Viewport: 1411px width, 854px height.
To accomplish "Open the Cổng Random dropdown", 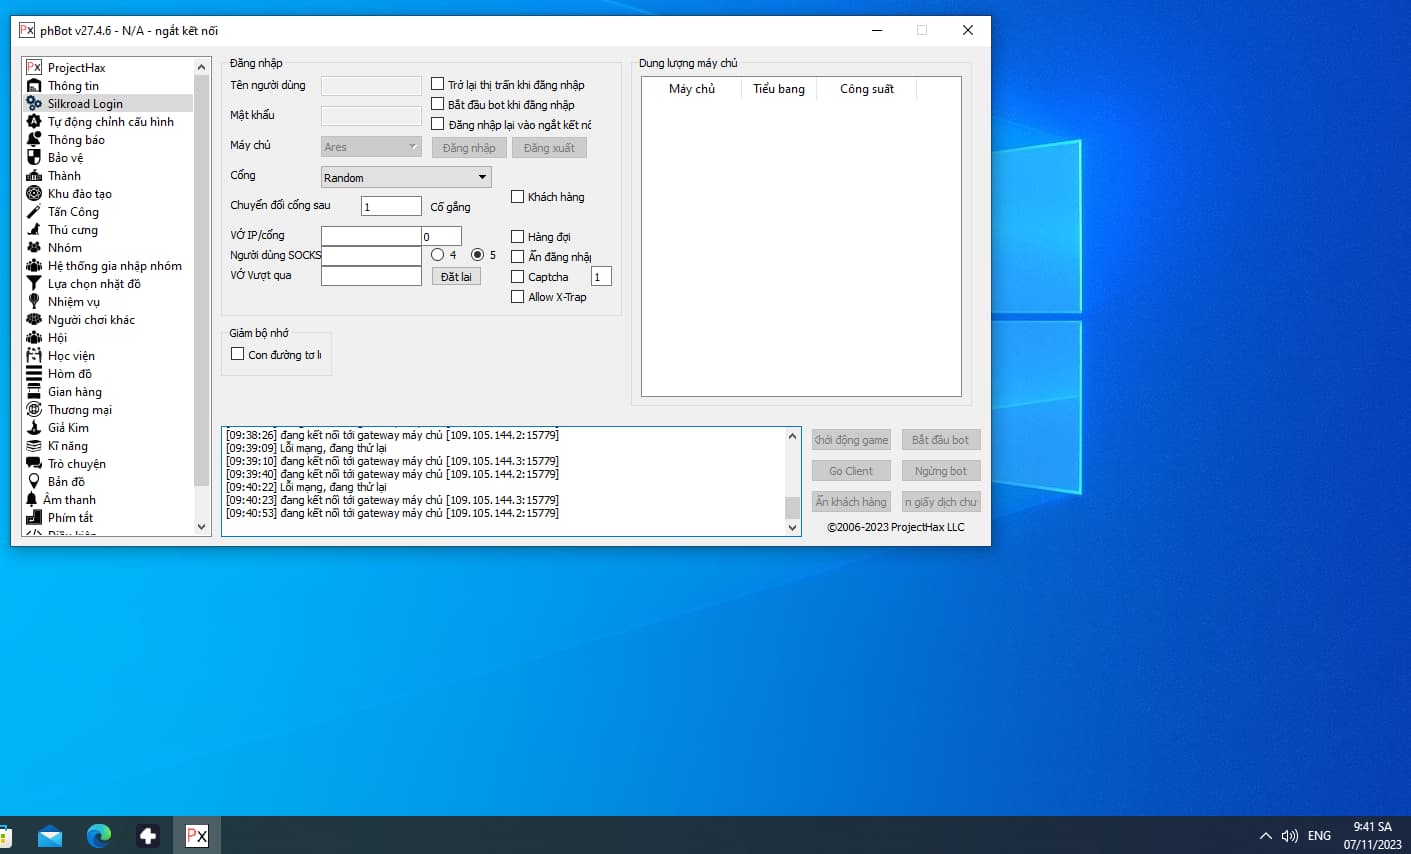I will 405,178.
